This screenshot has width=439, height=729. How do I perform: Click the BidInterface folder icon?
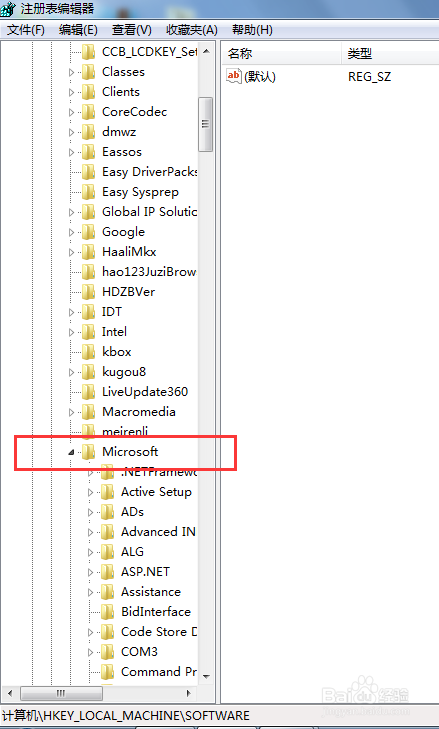pyautogui.click(x=107, y=611)
